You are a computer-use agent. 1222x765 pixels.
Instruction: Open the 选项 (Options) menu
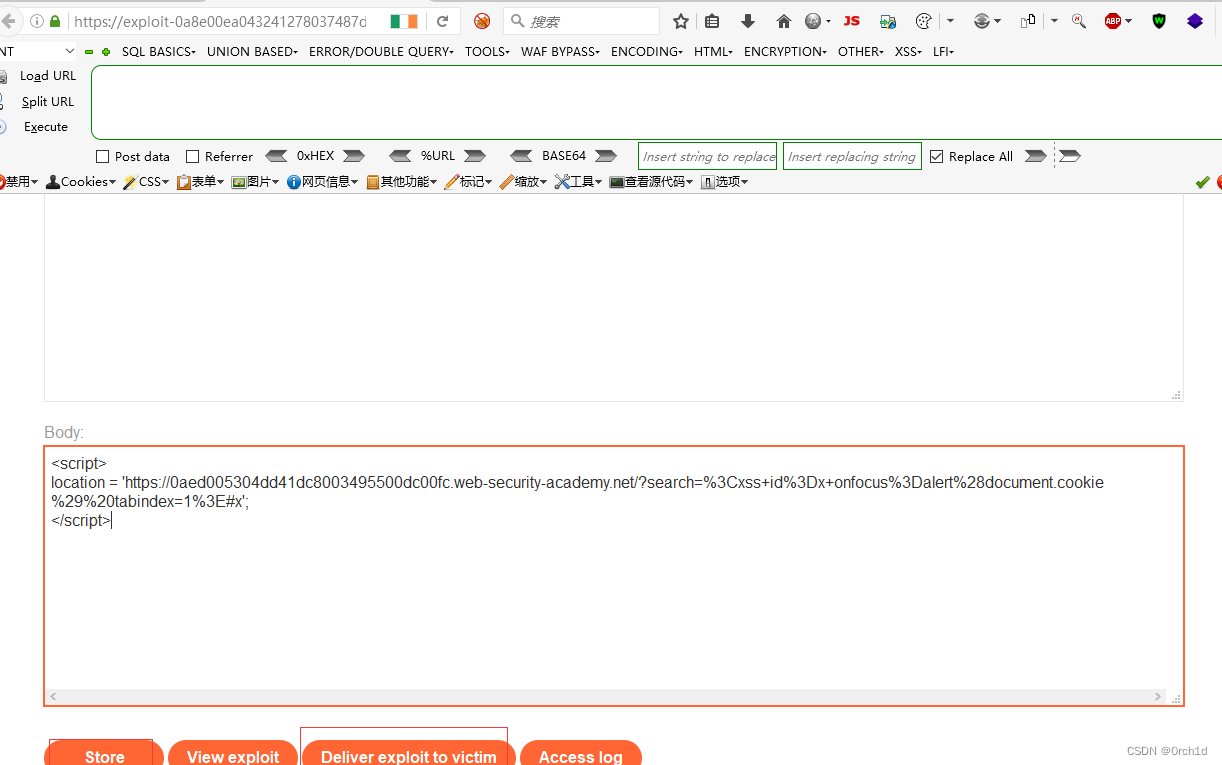725,182
